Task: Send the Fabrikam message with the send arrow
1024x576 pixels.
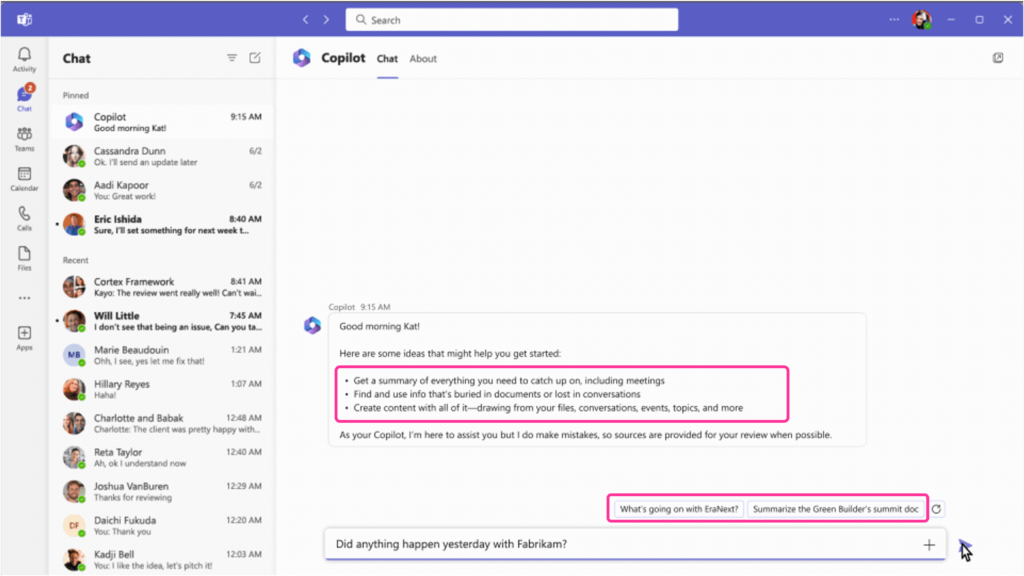Action: pos(964,545)
